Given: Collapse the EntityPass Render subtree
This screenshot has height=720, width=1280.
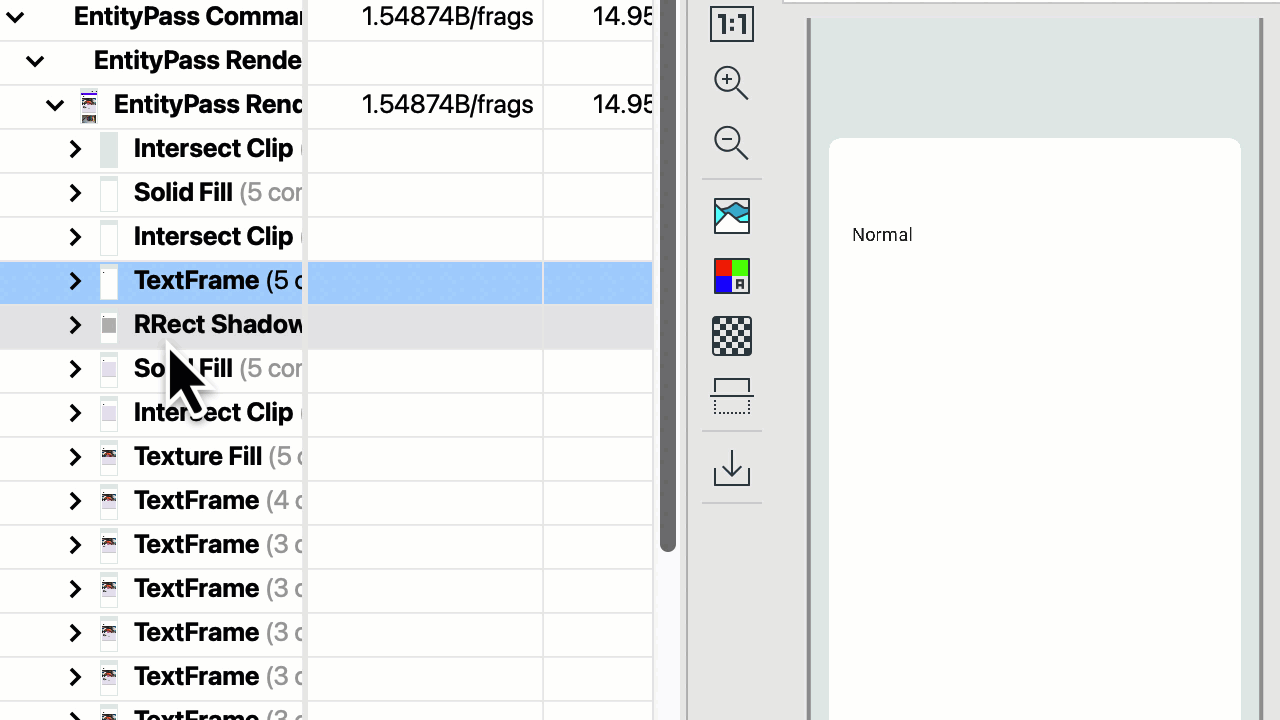Looking at the screenshot, I should coord(35,61).
